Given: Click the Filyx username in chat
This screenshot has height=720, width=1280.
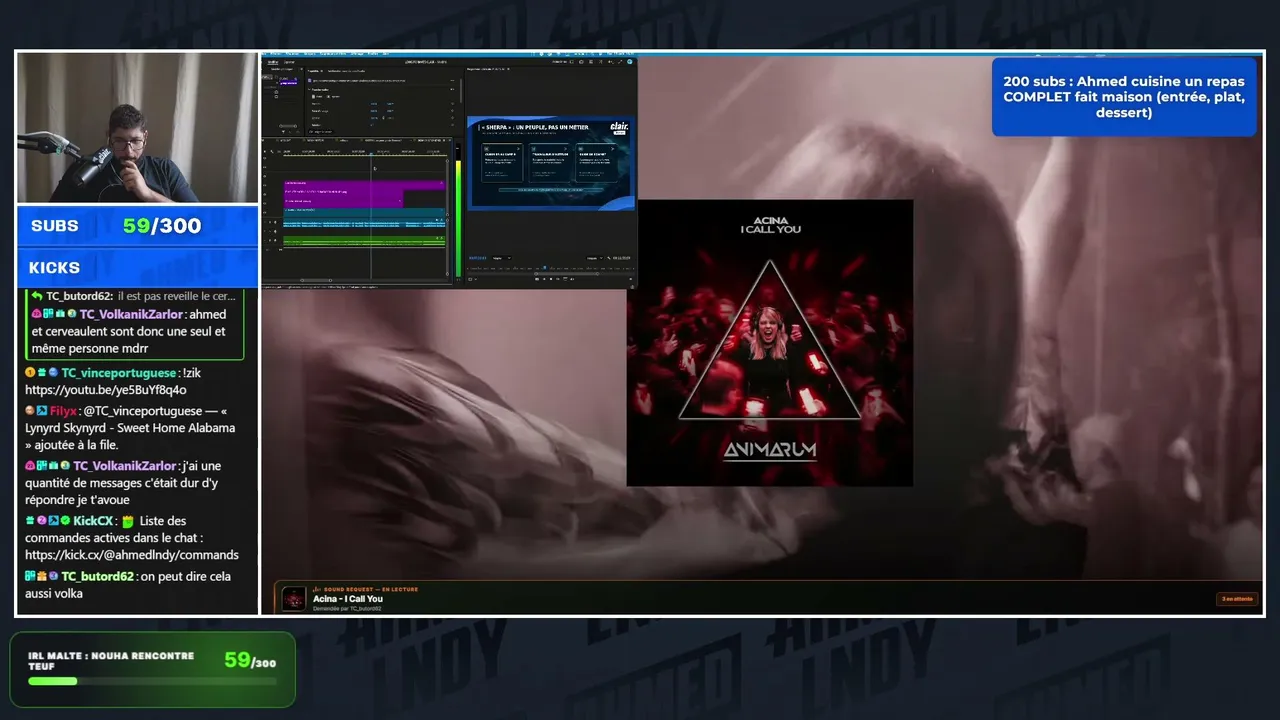Looking at the screenshot, I should 63,411.
